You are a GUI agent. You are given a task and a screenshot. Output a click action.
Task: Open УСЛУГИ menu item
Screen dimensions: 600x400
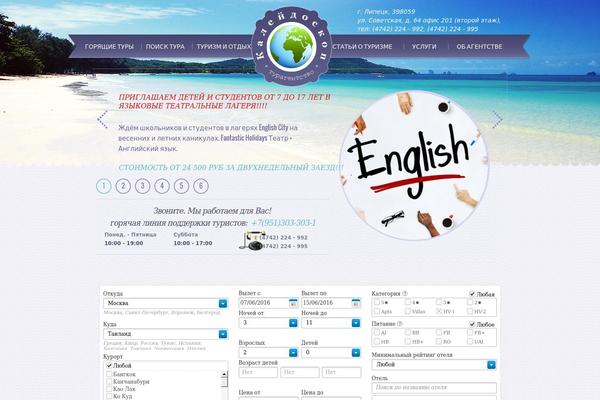[424, 47]
